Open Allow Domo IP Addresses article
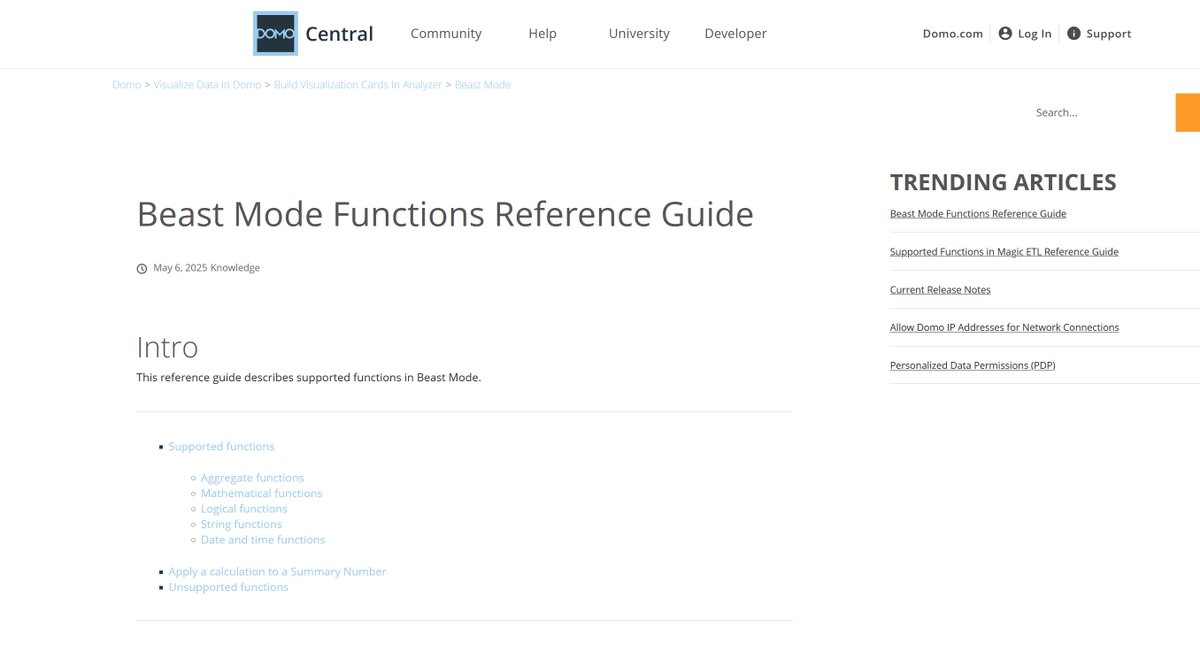Image resolution: width=1200 pixels, height=652 pixels. (x=1004, y=328)
